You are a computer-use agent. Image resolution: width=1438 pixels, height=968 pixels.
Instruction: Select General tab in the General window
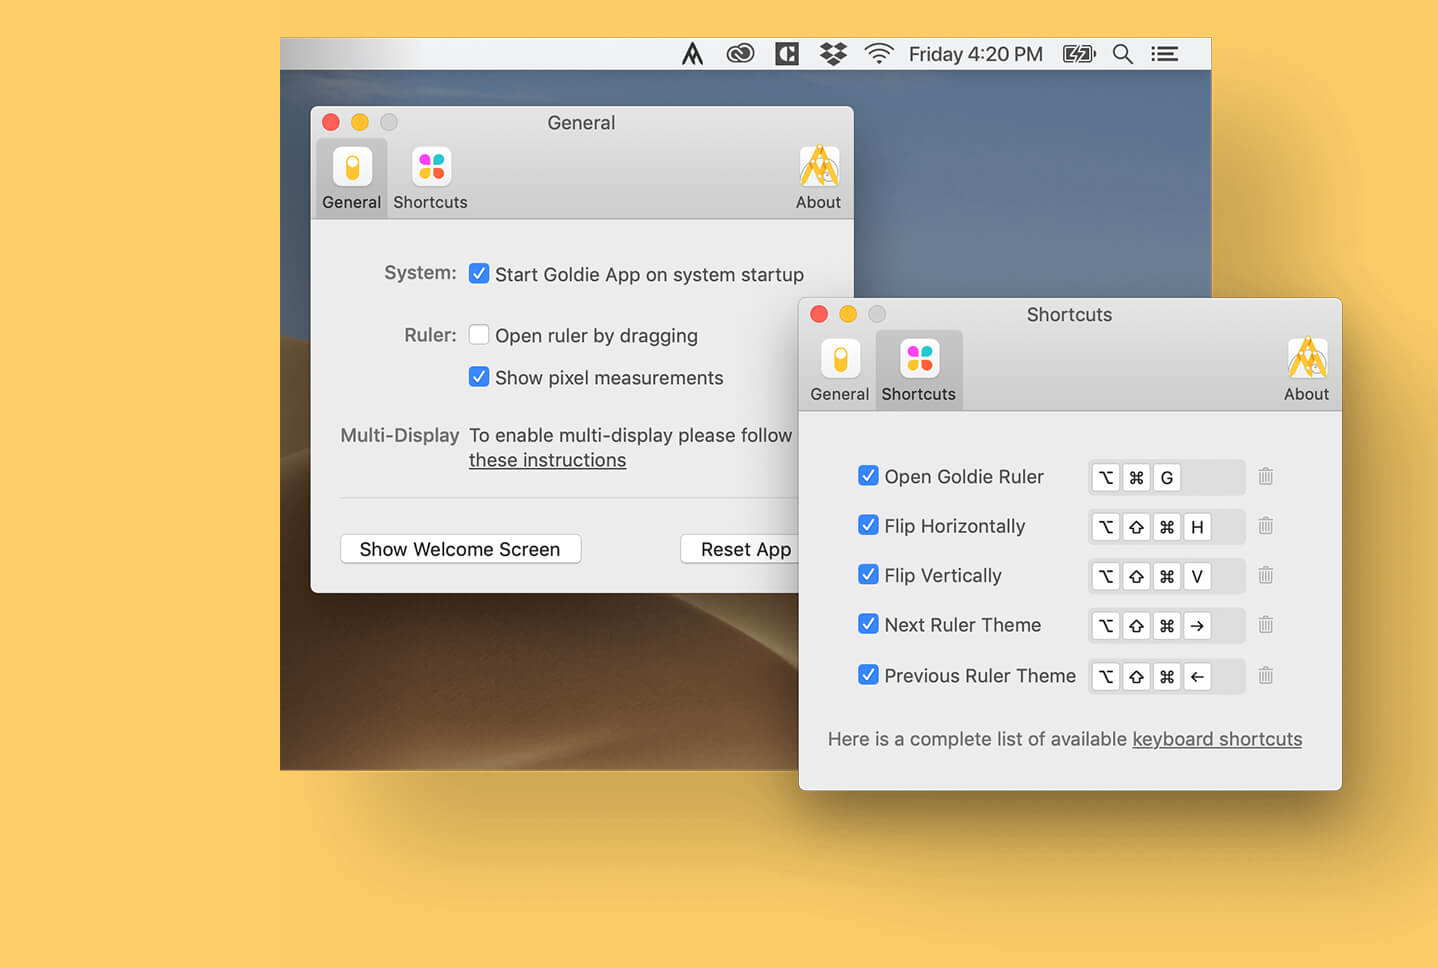pyautogui.click(x=352, y=178)
